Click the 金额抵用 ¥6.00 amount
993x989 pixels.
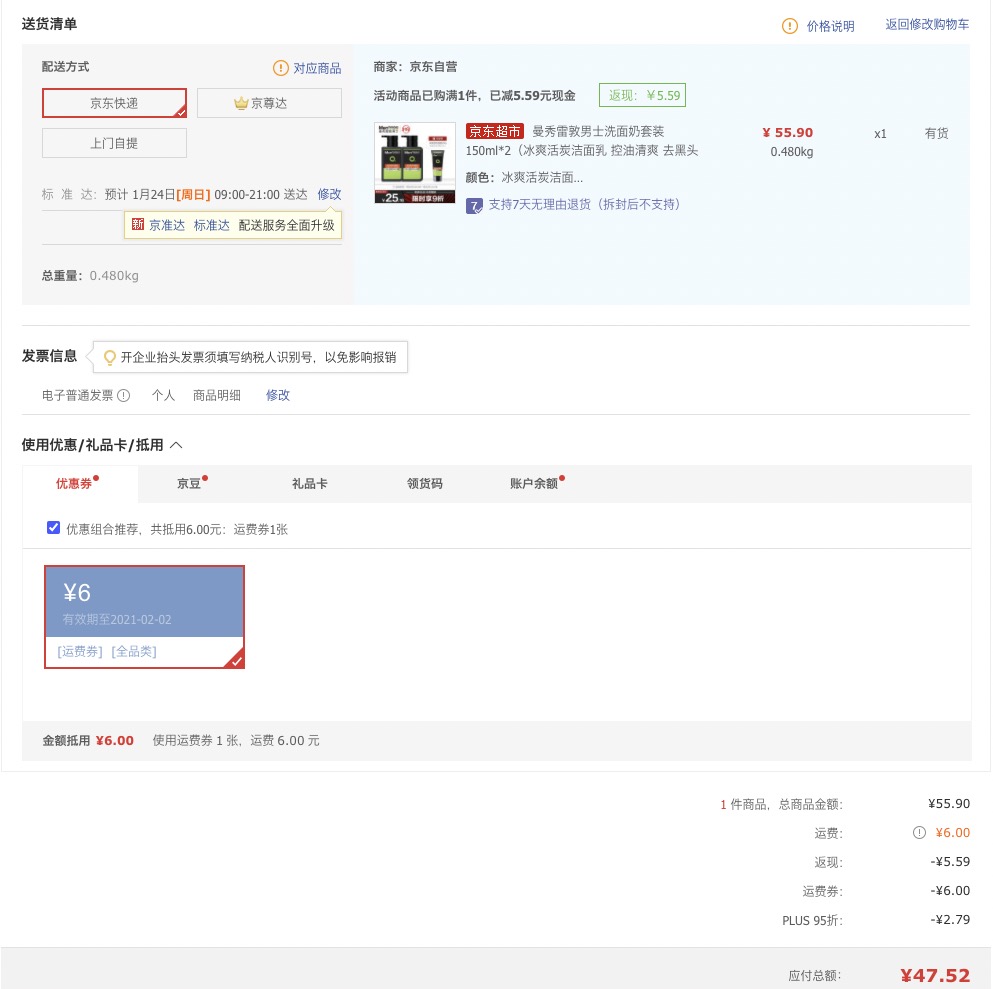coord(115,740)
